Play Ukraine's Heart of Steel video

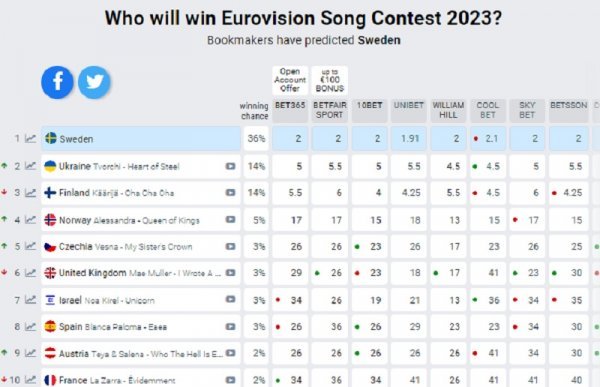[230, 166]
